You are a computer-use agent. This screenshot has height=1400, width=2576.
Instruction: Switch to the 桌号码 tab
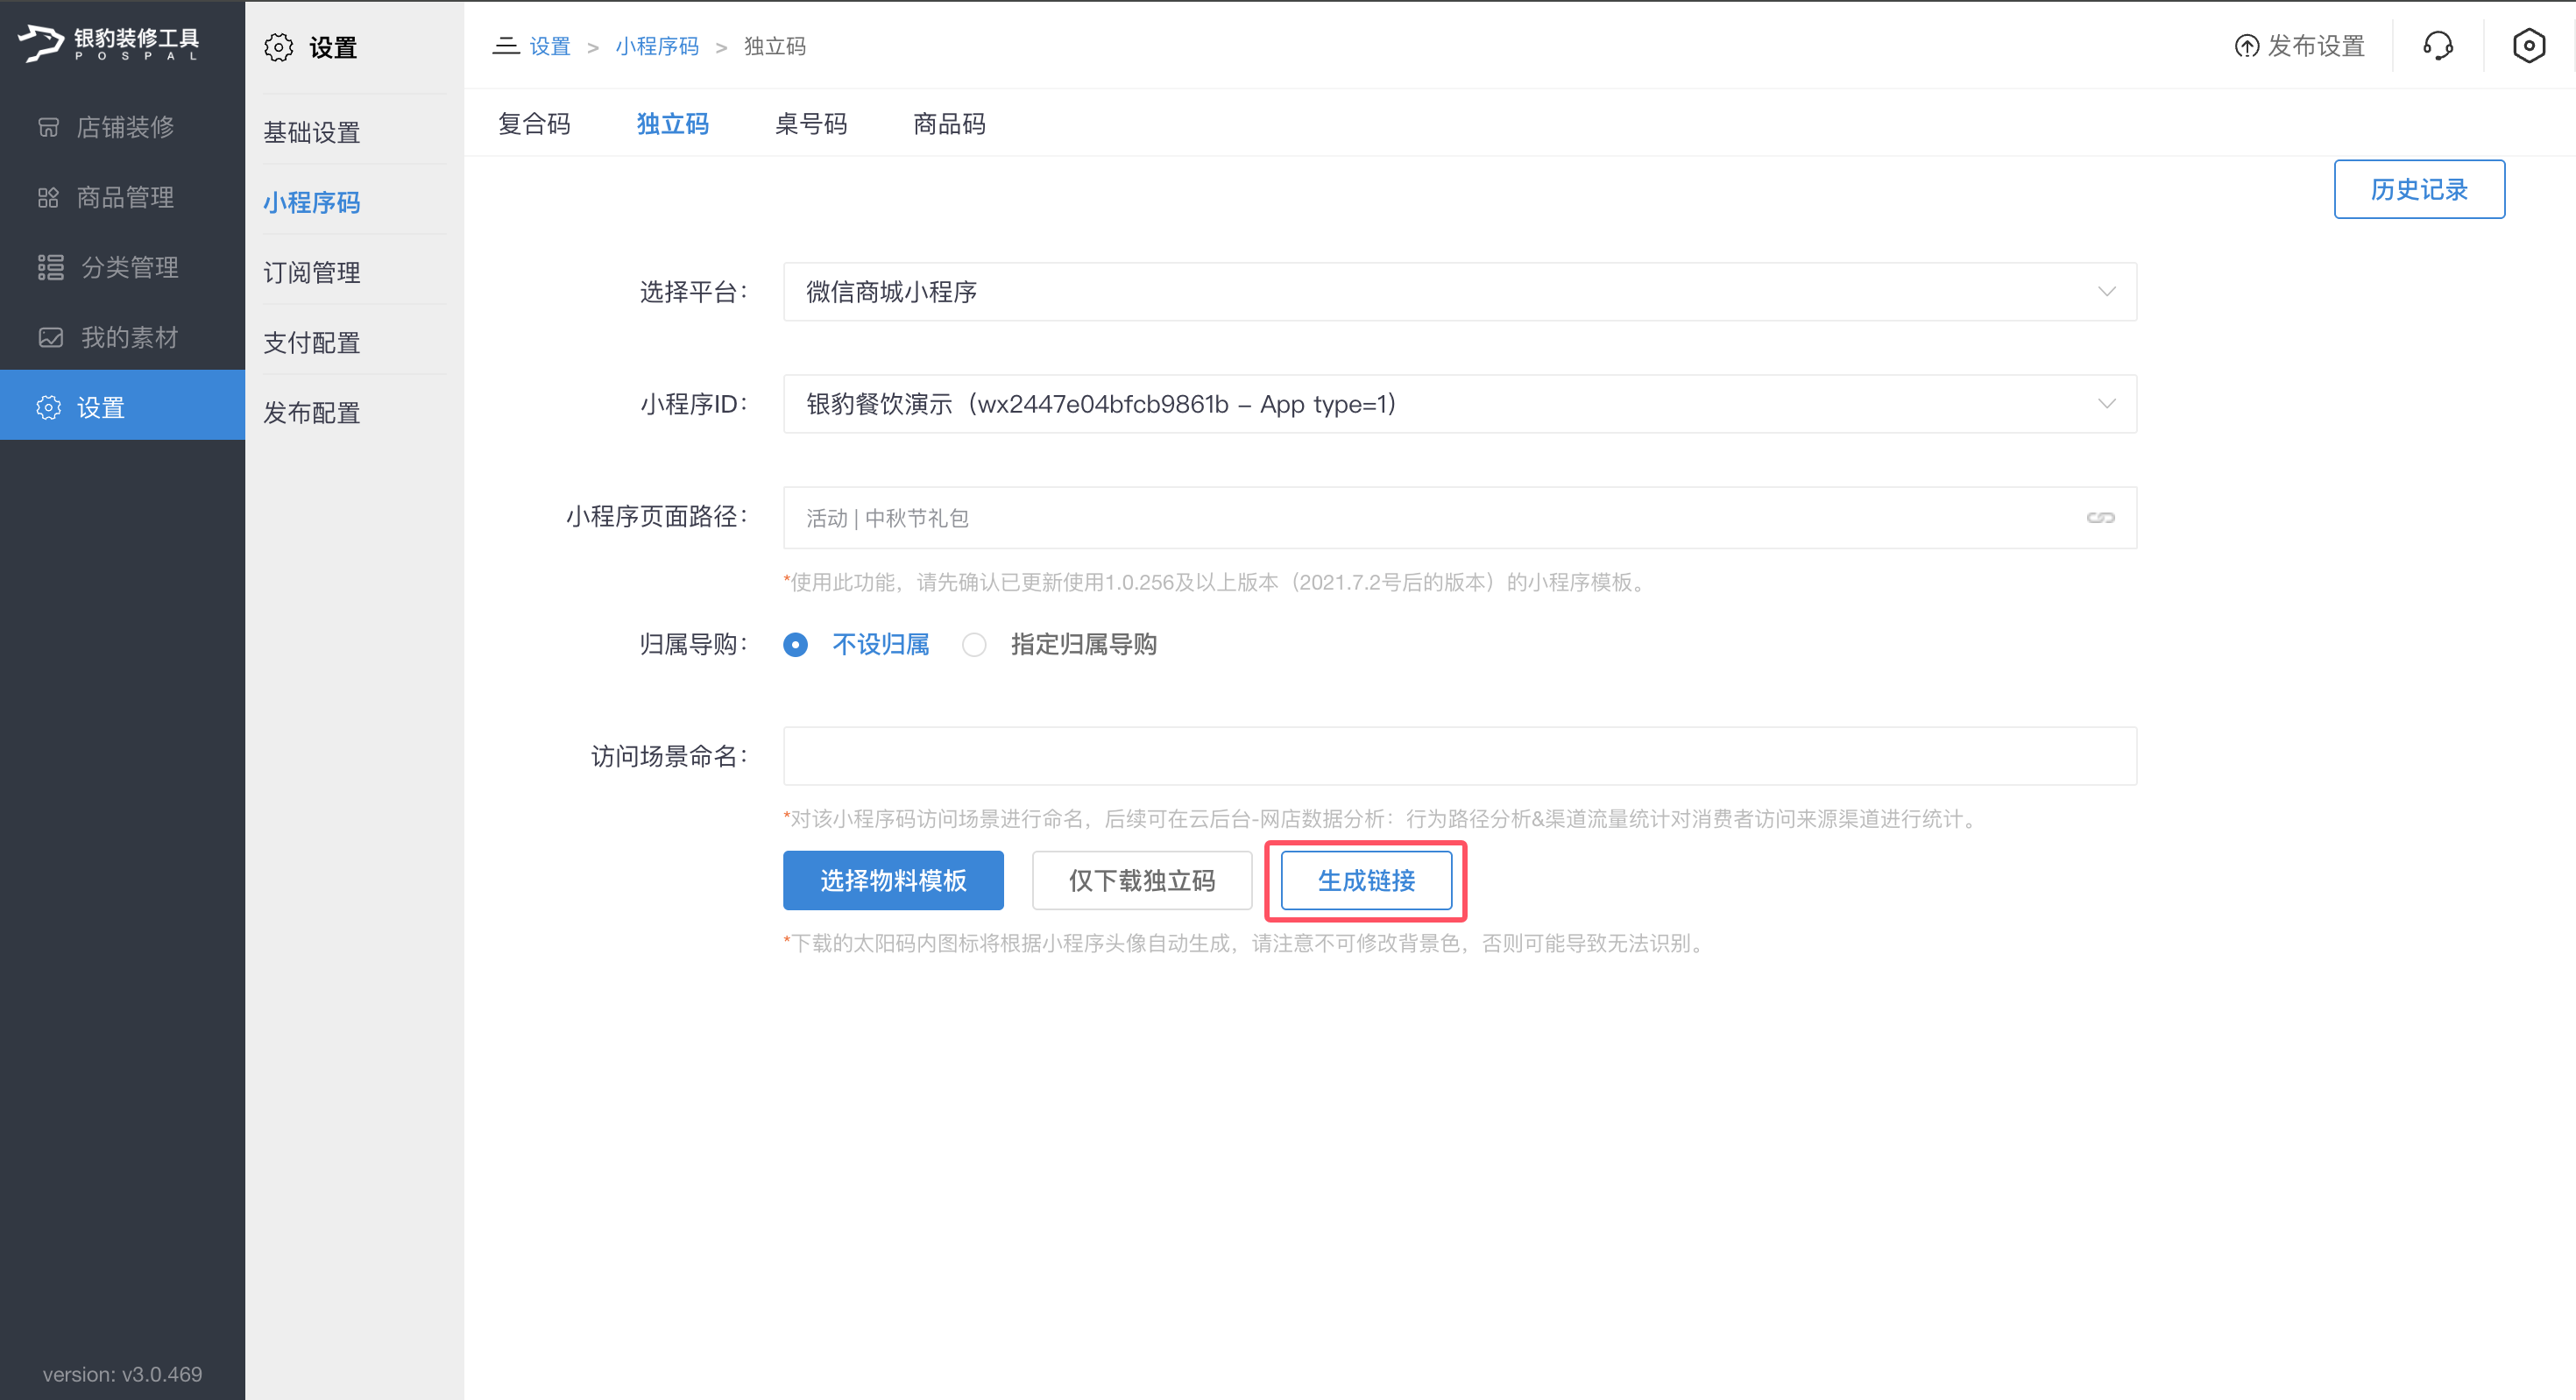[x=811, y=124]
